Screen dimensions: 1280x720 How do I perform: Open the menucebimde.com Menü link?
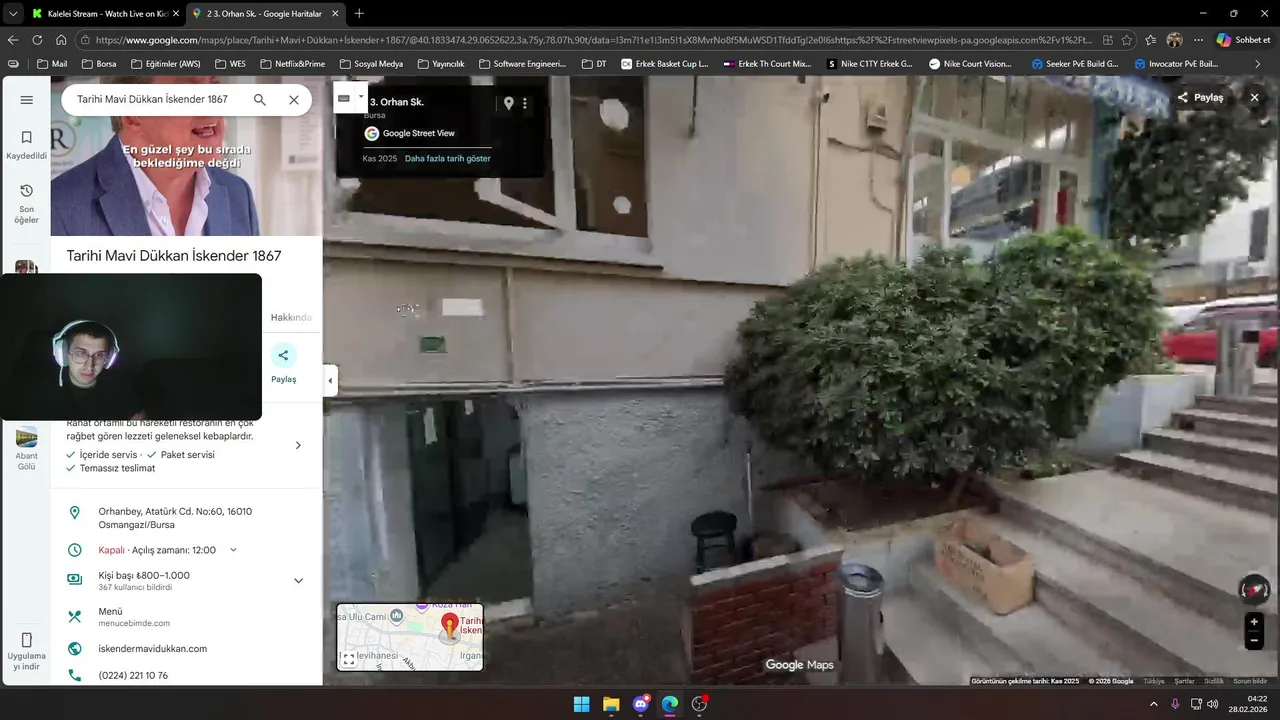pos(134,617)
